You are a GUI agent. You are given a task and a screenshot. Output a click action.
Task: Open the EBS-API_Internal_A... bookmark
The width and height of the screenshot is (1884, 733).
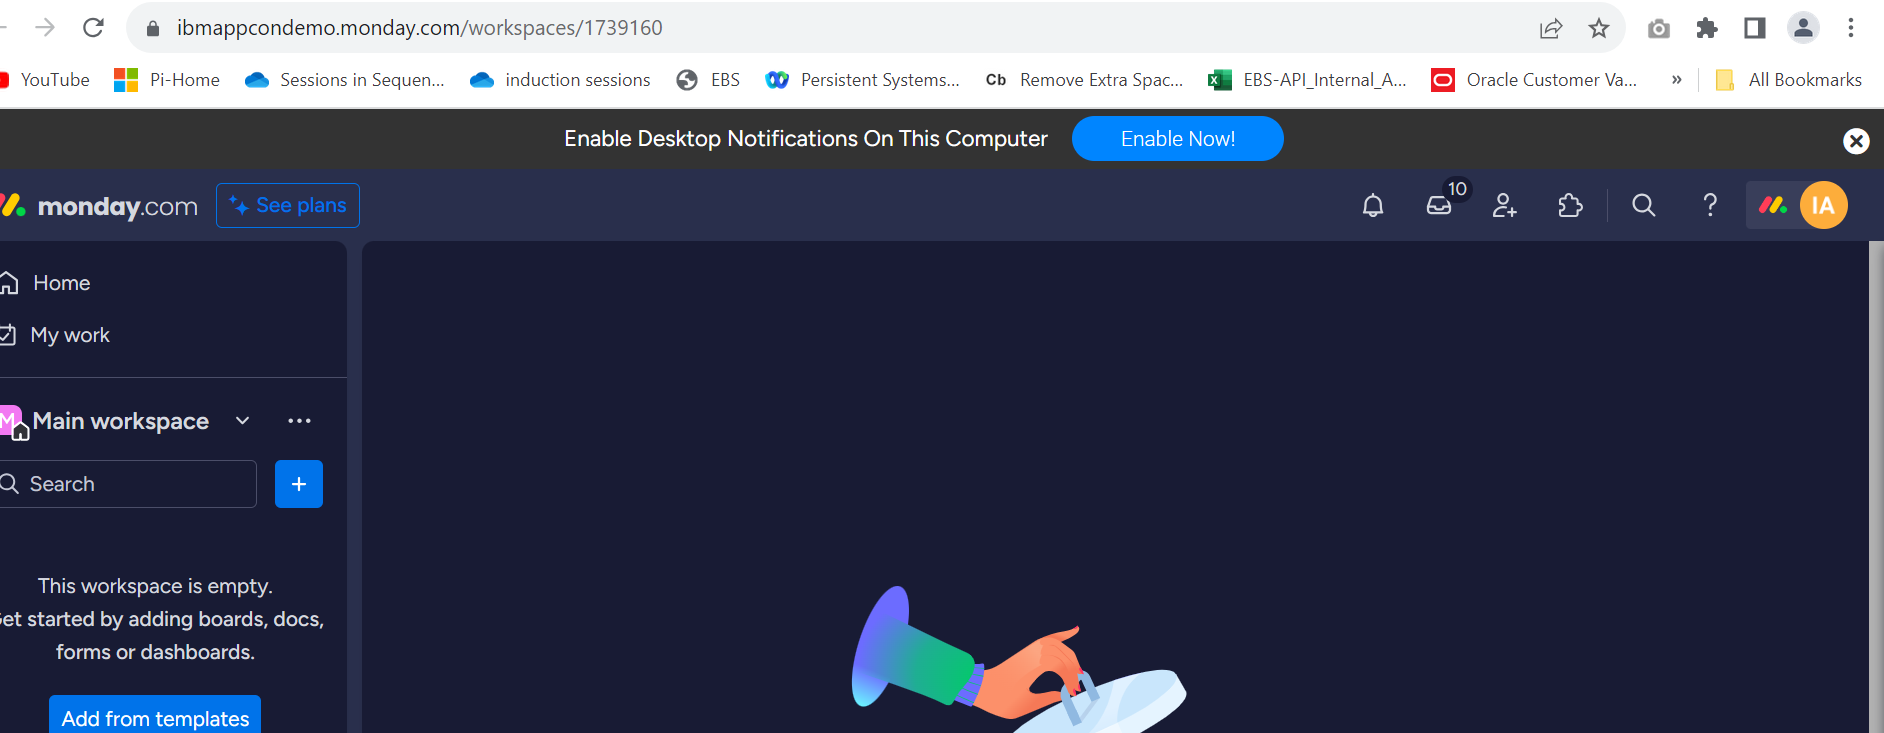pos(1308,80)
